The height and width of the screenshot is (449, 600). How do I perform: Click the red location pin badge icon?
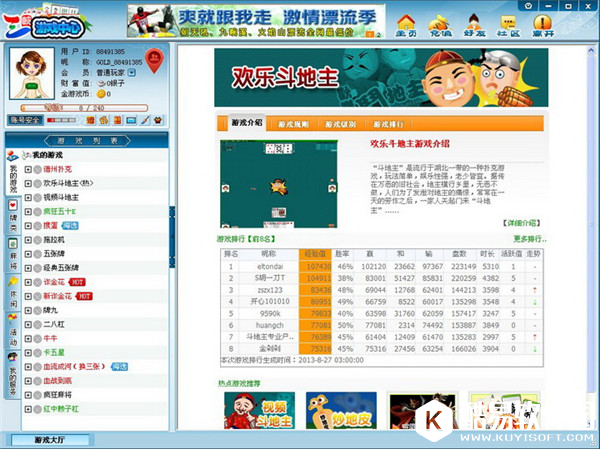coord(154,60)
